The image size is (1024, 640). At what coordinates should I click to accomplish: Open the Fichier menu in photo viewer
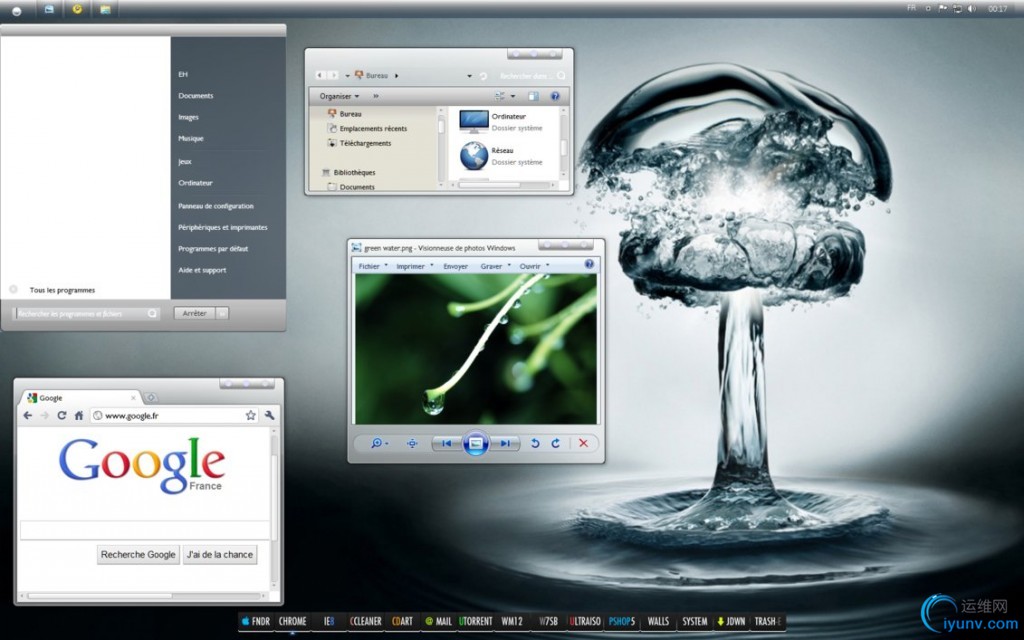click(372, 266)
